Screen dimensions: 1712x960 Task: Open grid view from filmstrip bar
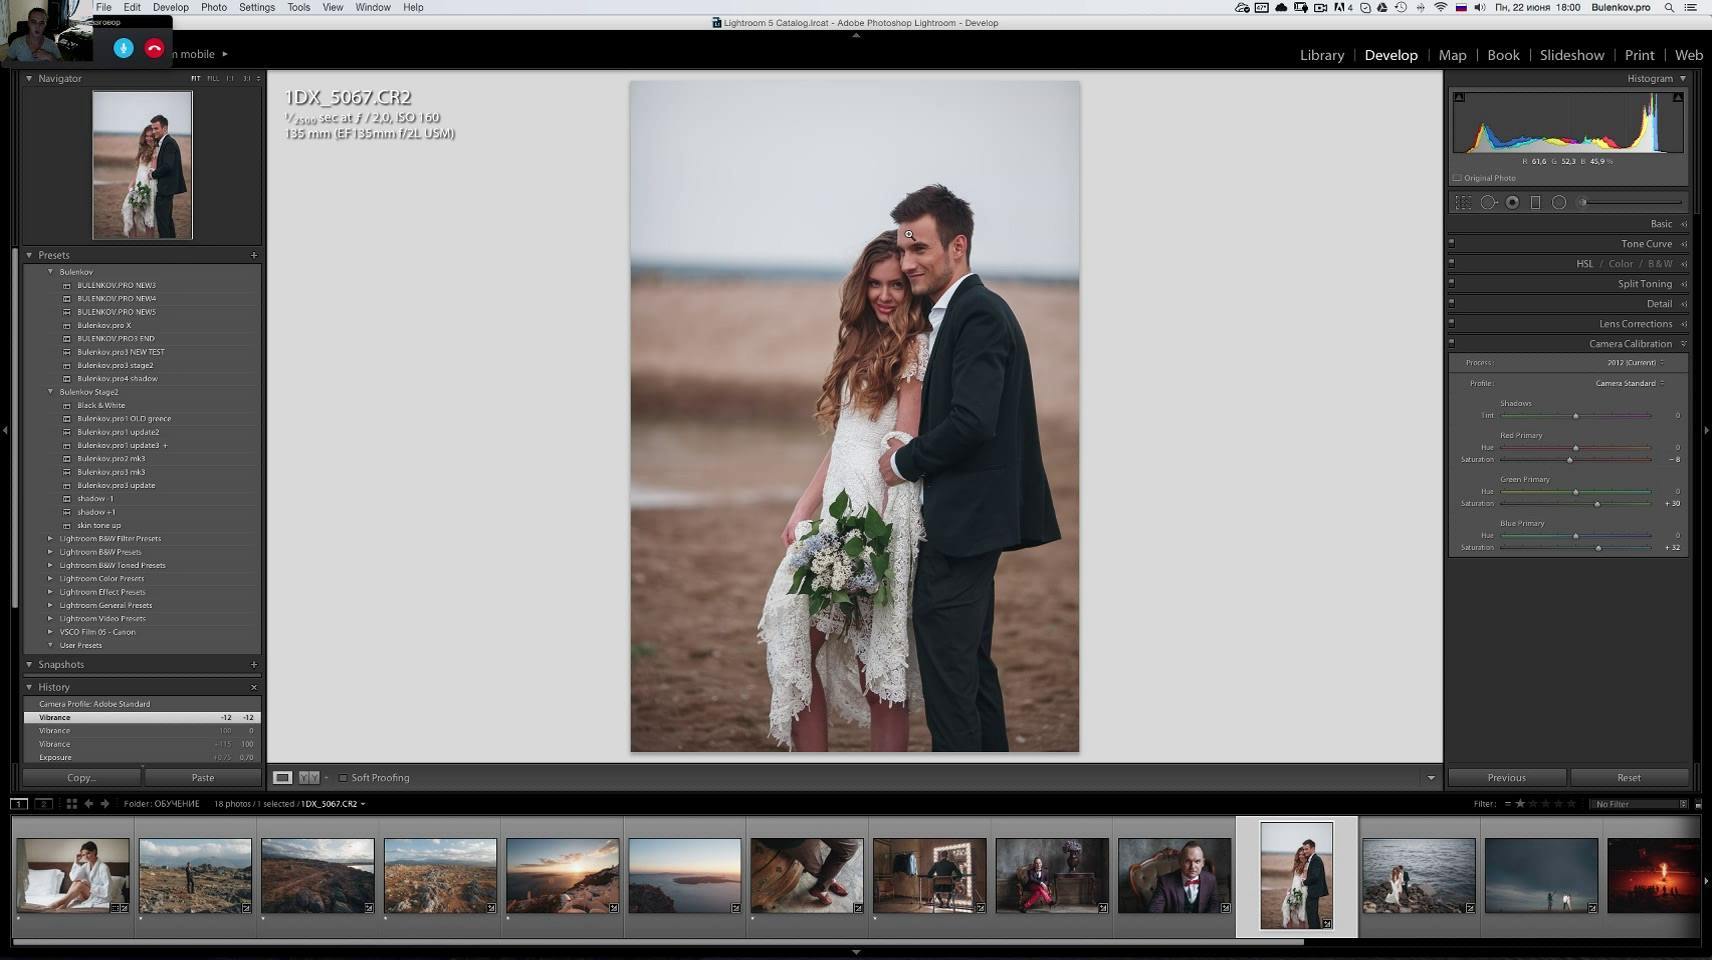click(71, 804)
